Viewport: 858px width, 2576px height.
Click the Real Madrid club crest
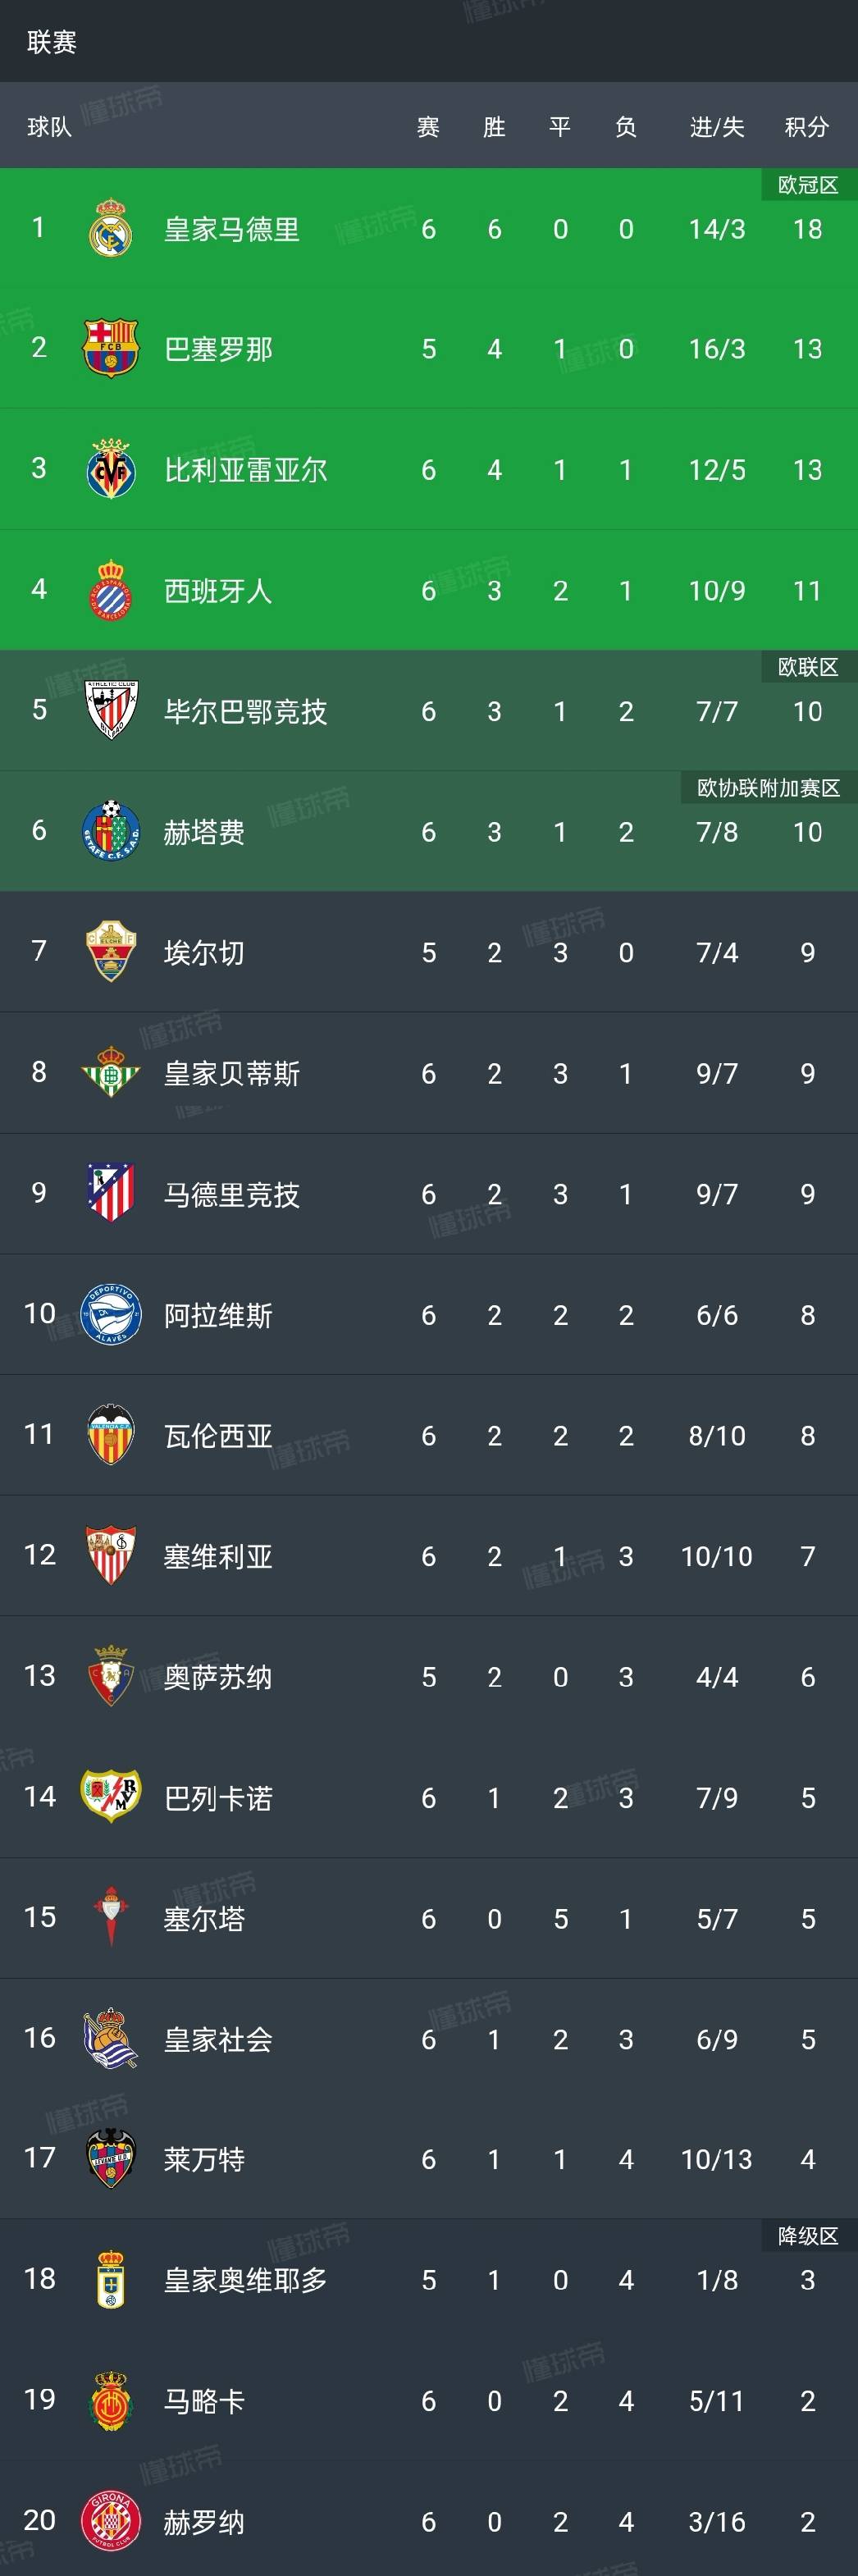tap(112, 228)
